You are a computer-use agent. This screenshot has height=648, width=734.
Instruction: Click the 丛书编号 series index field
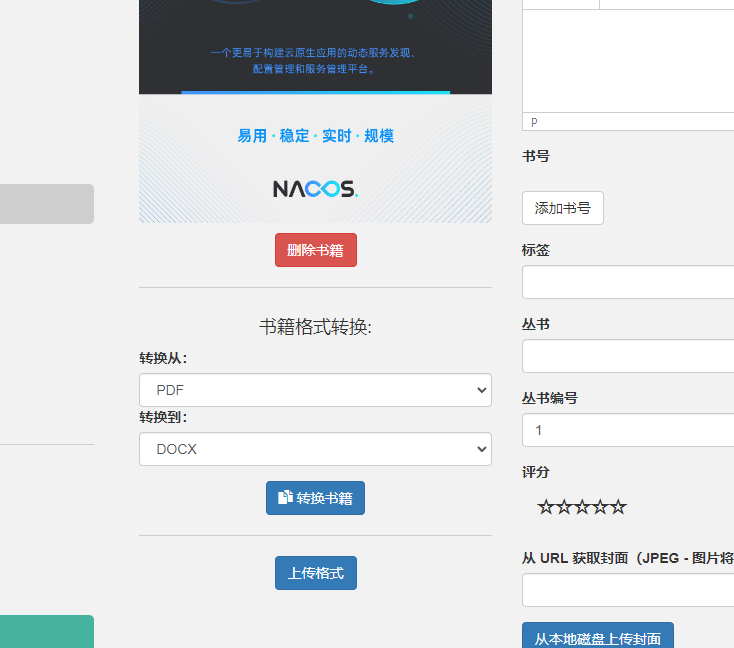point(628,430)
